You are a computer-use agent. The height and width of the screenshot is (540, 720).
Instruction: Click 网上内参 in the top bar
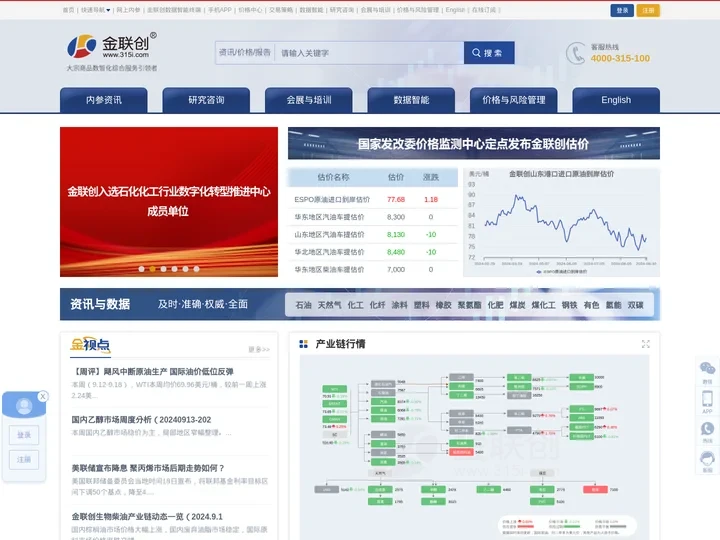[128, 10]
